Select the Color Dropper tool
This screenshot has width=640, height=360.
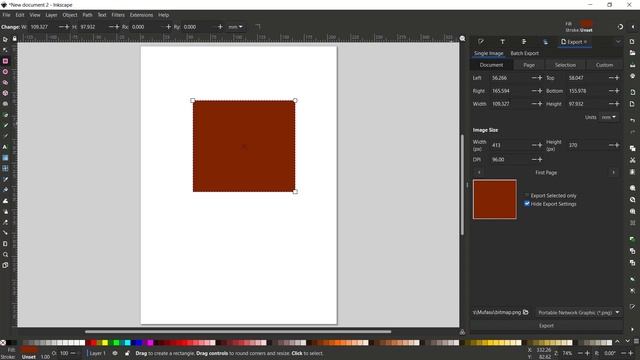5,179
